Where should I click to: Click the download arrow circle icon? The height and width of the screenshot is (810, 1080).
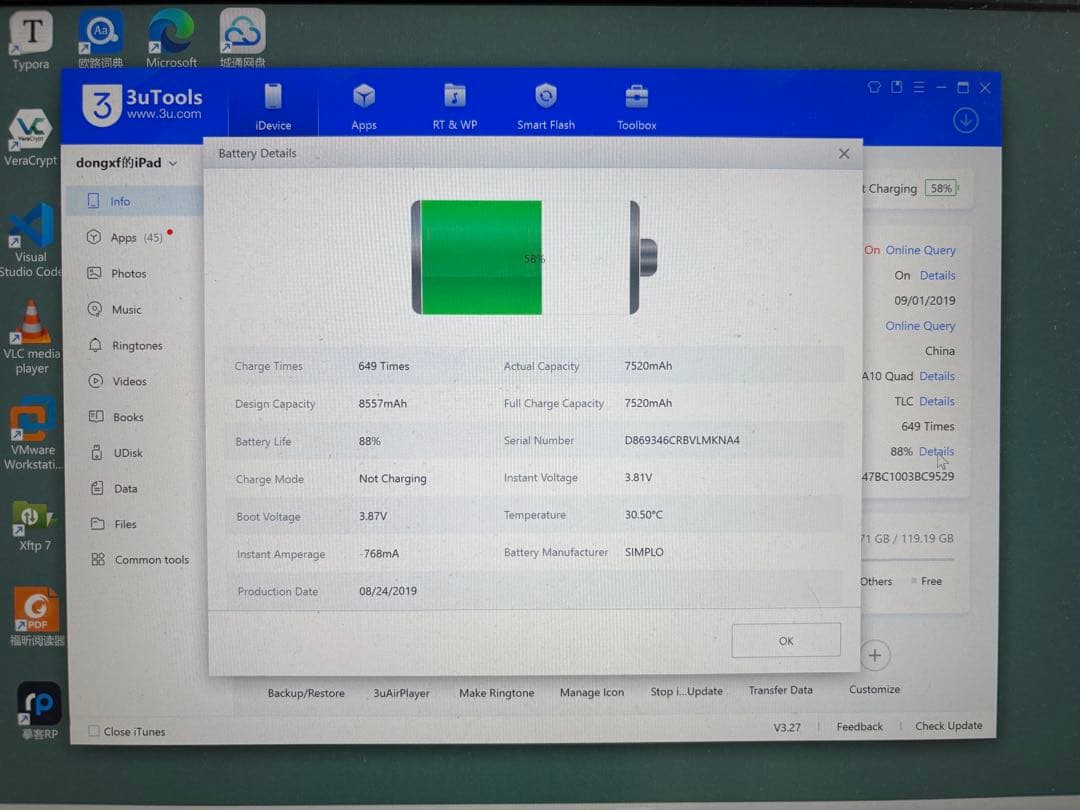(965, 121)
